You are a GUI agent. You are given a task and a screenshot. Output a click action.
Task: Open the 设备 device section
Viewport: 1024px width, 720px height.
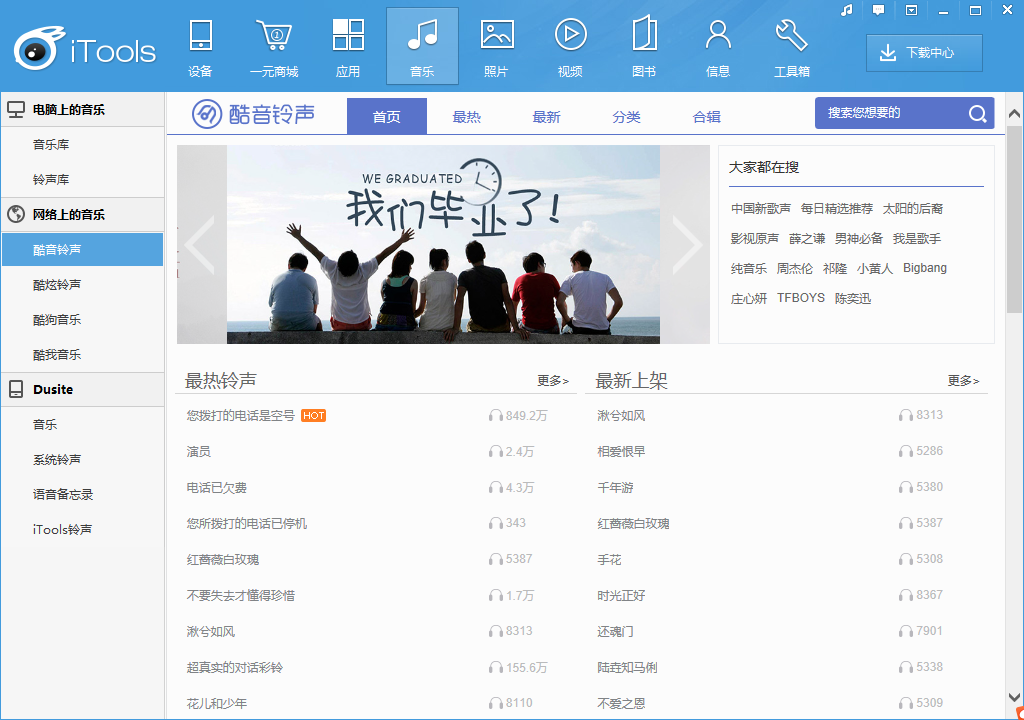click(200, 47)
